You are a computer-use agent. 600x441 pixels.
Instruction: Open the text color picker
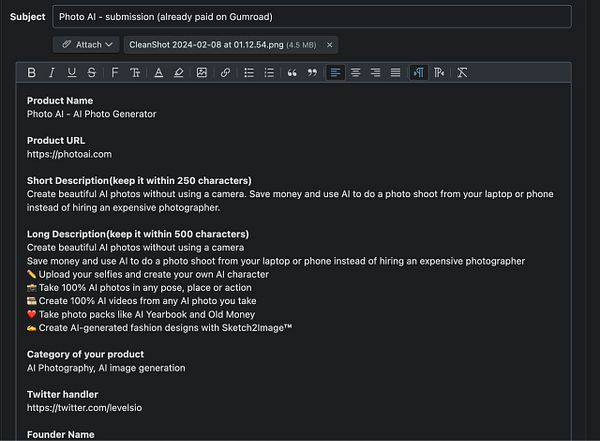pyautogui.click(x=158, y=72)
